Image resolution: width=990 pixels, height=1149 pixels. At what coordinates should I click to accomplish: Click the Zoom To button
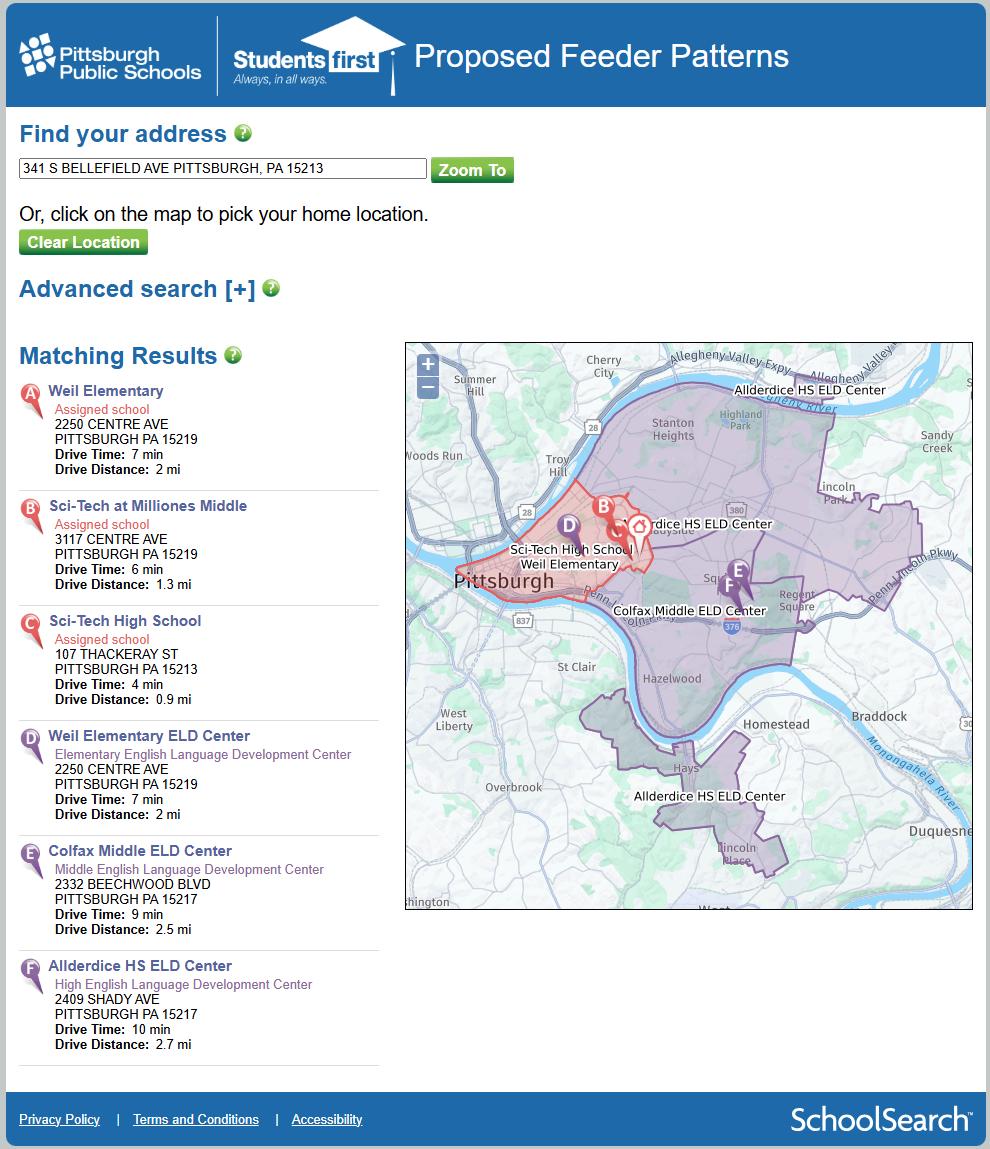[472, 170]
